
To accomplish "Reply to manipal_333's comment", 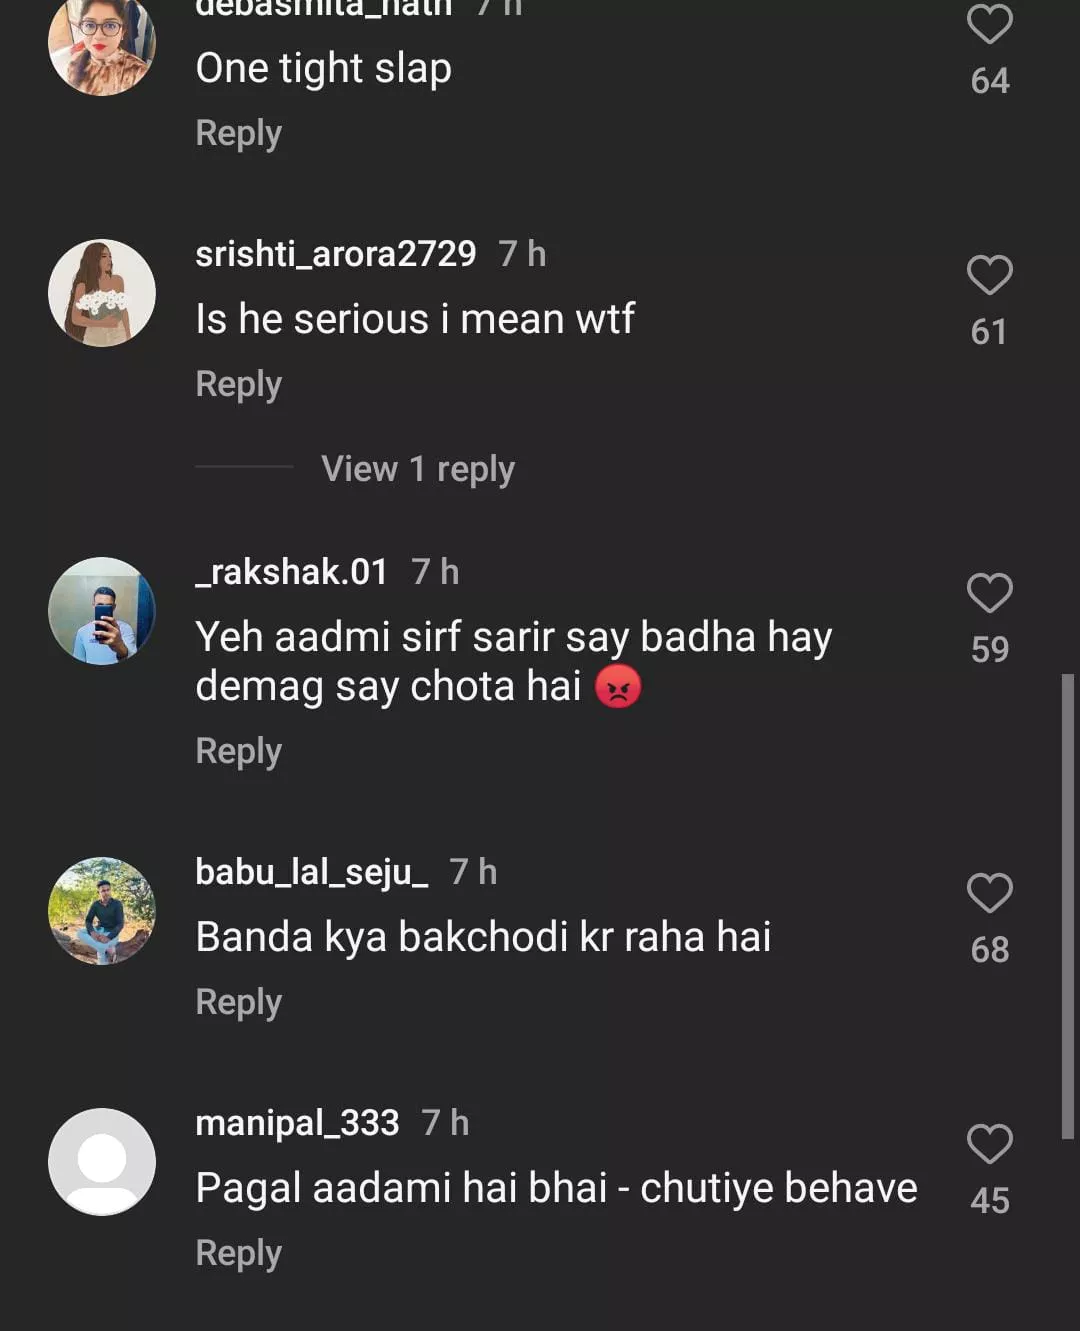I will pyautogui.click(x=238, y=1253).
